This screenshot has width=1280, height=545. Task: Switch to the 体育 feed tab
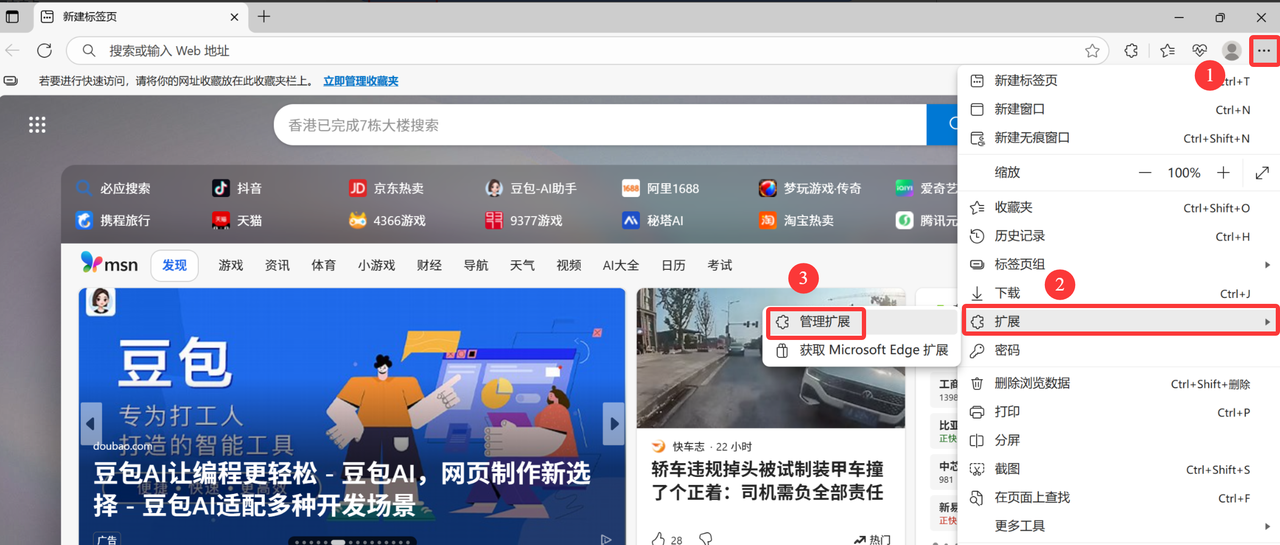324,265
